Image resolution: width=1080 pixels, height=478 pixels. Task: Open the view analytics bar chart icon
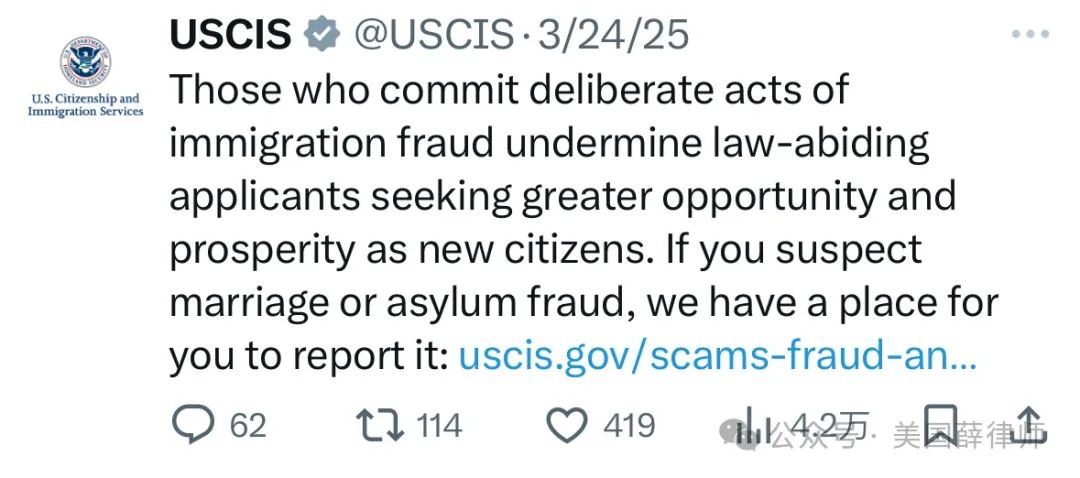(754, 426)
